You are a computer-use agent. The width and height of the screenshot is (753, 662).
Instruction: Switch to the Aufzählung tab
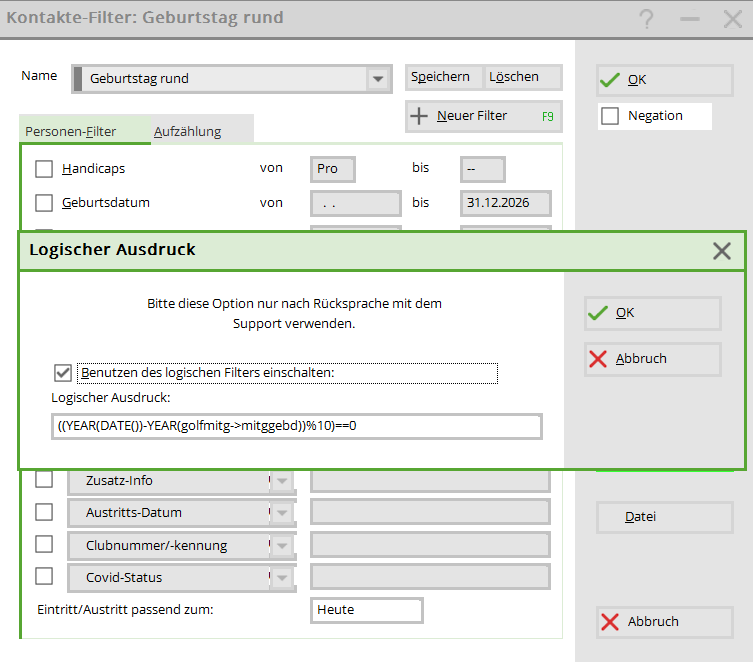click(188, 131)
